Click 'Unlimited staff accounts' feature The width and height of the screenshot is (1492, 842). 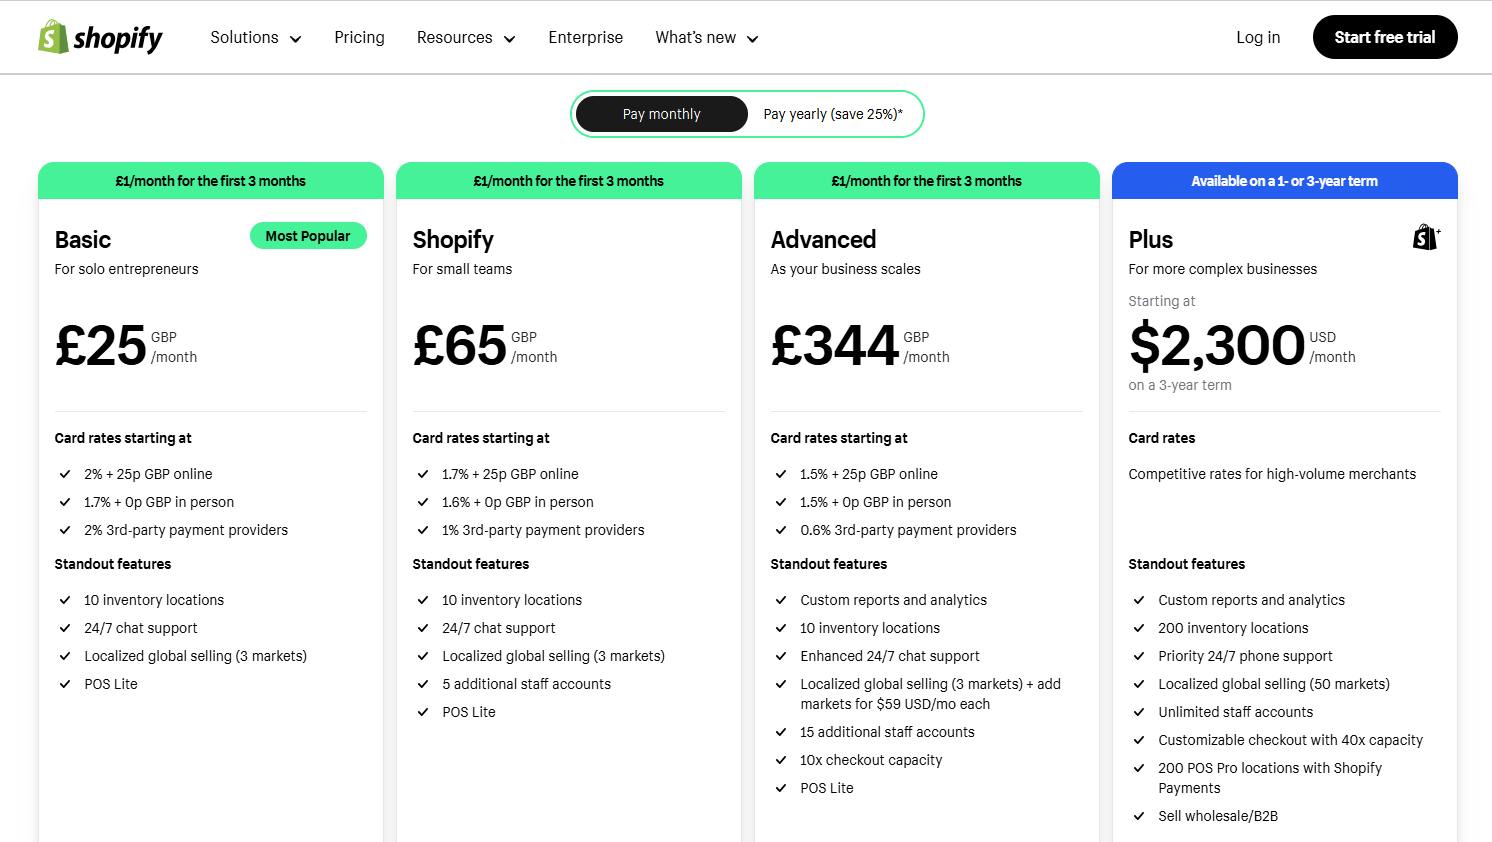click(x=1236, y=712)
